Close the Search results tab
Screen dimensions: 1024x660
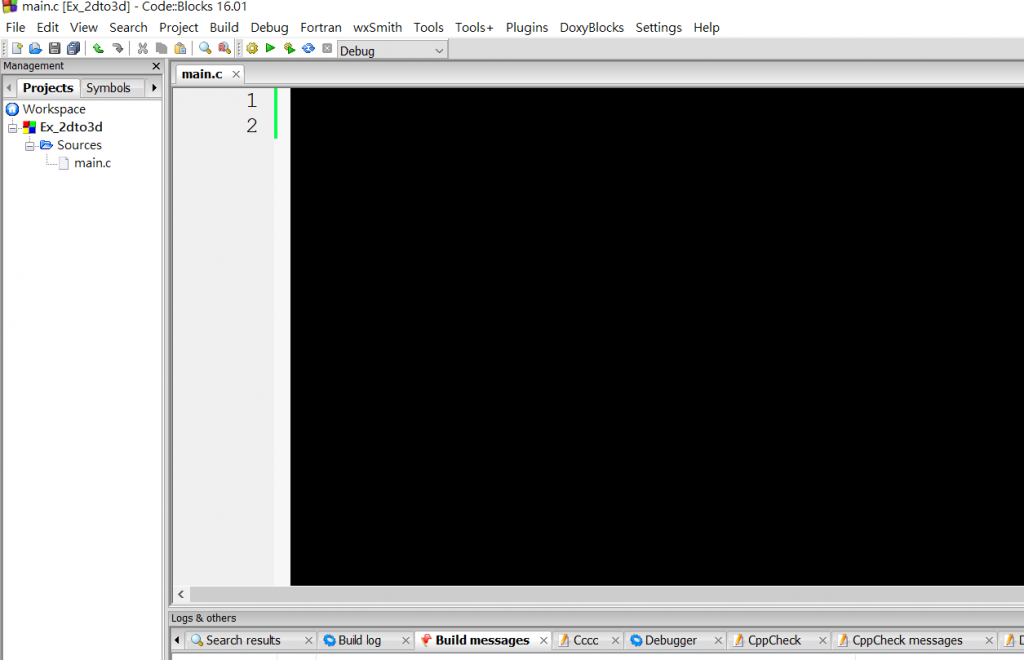pos(308,641)
